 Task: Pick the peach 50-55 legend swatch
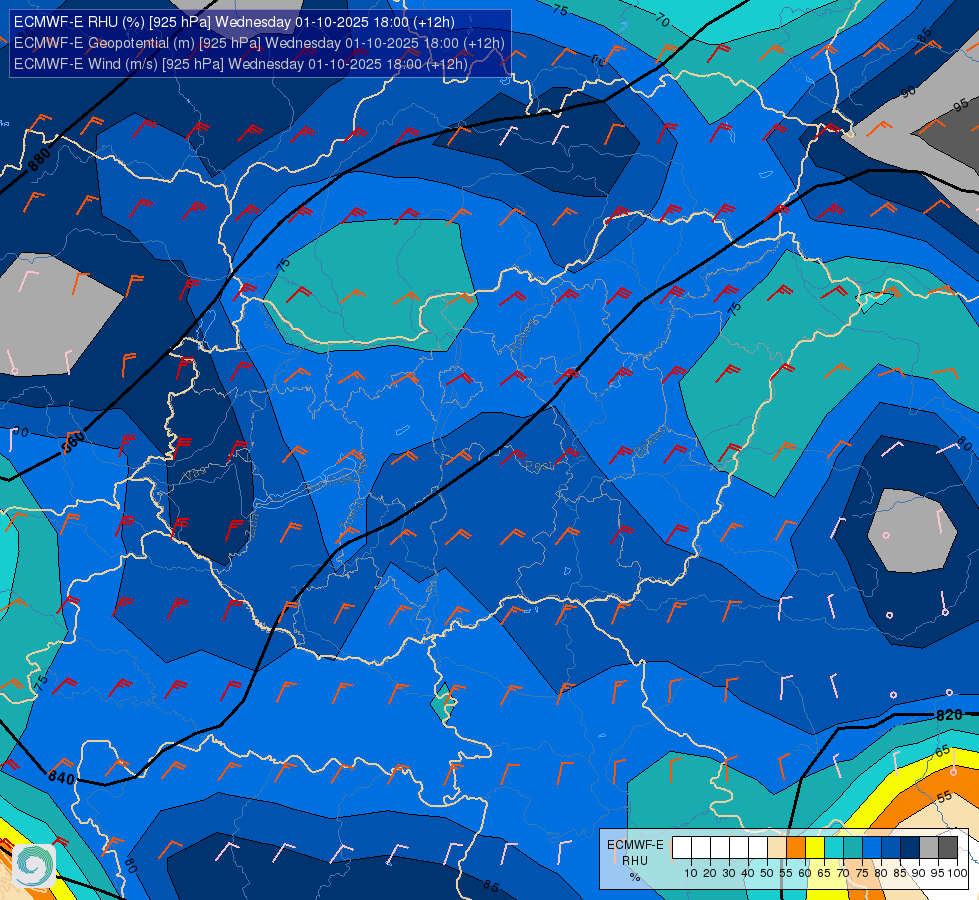pos(777,847)
